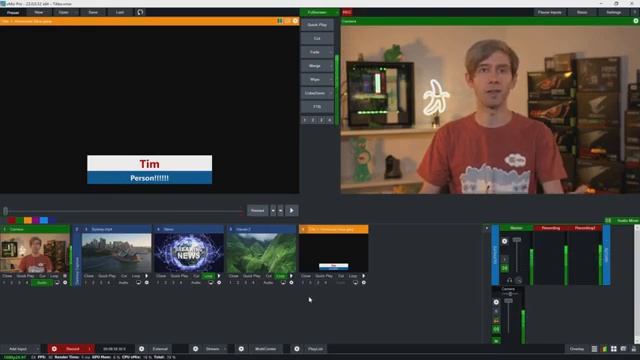The height and width of the screenshot is (360, 640).
Task: Click the External output button
Action: click(x=160, y=349)
